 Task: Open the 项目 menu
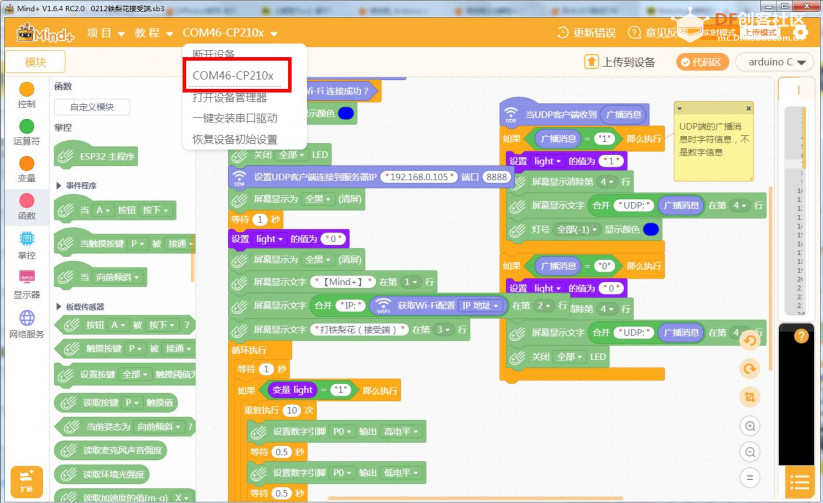[105, 33]
